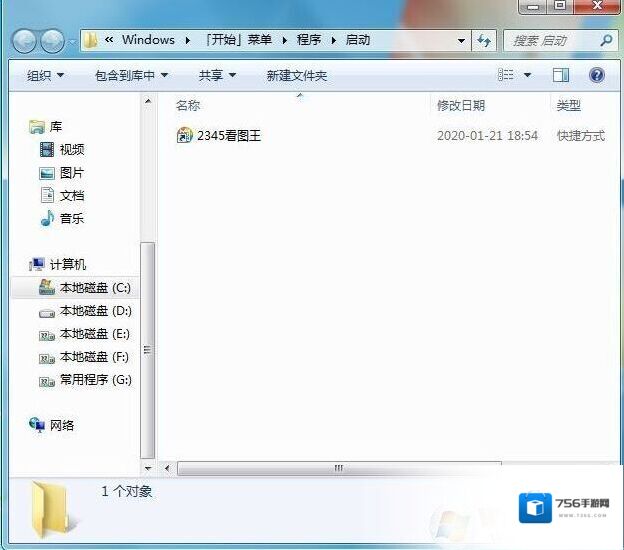Expand the address bar history dropdown arrow
This screenshot has width=624, height=550.
tap(461, 41)
